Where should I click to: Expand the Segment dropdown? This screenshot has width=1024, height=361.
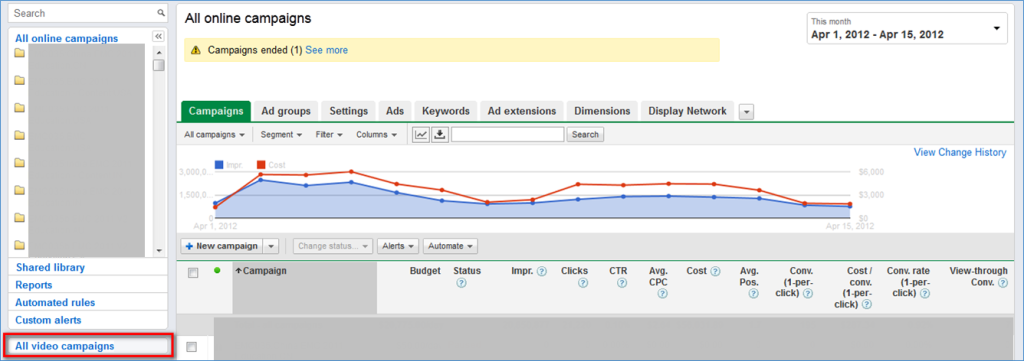281,134
